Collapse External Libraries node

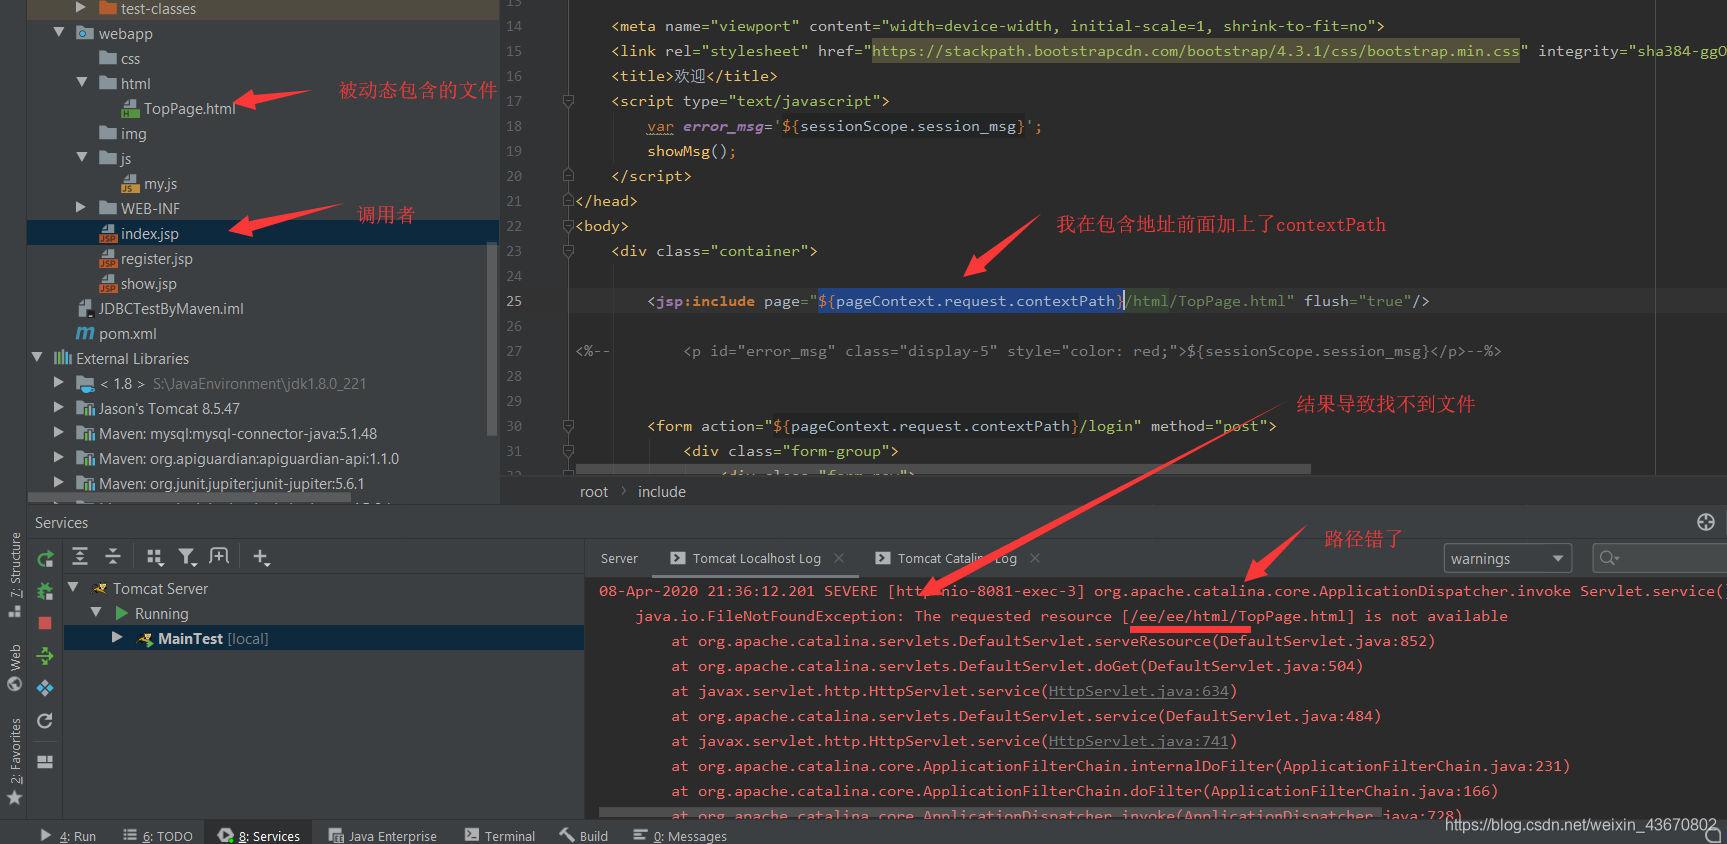pos(37,357)
